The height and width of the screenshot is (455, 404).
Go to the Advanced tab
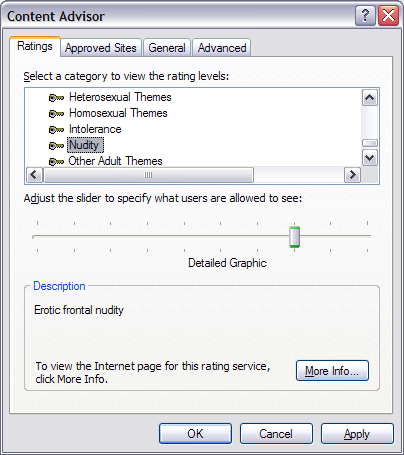222,48
